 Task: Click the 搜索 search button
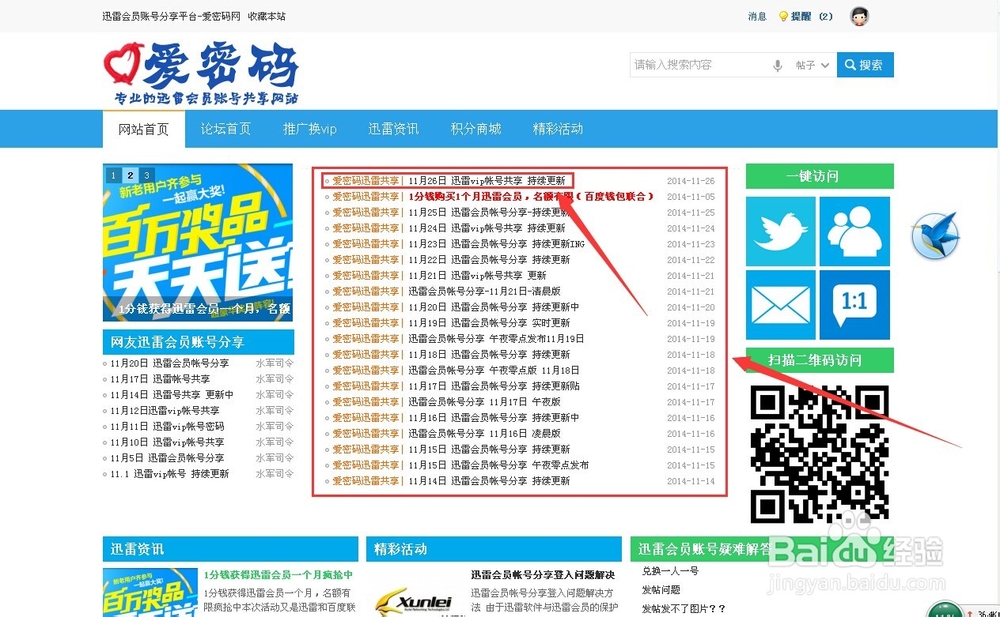coord(865,65)
